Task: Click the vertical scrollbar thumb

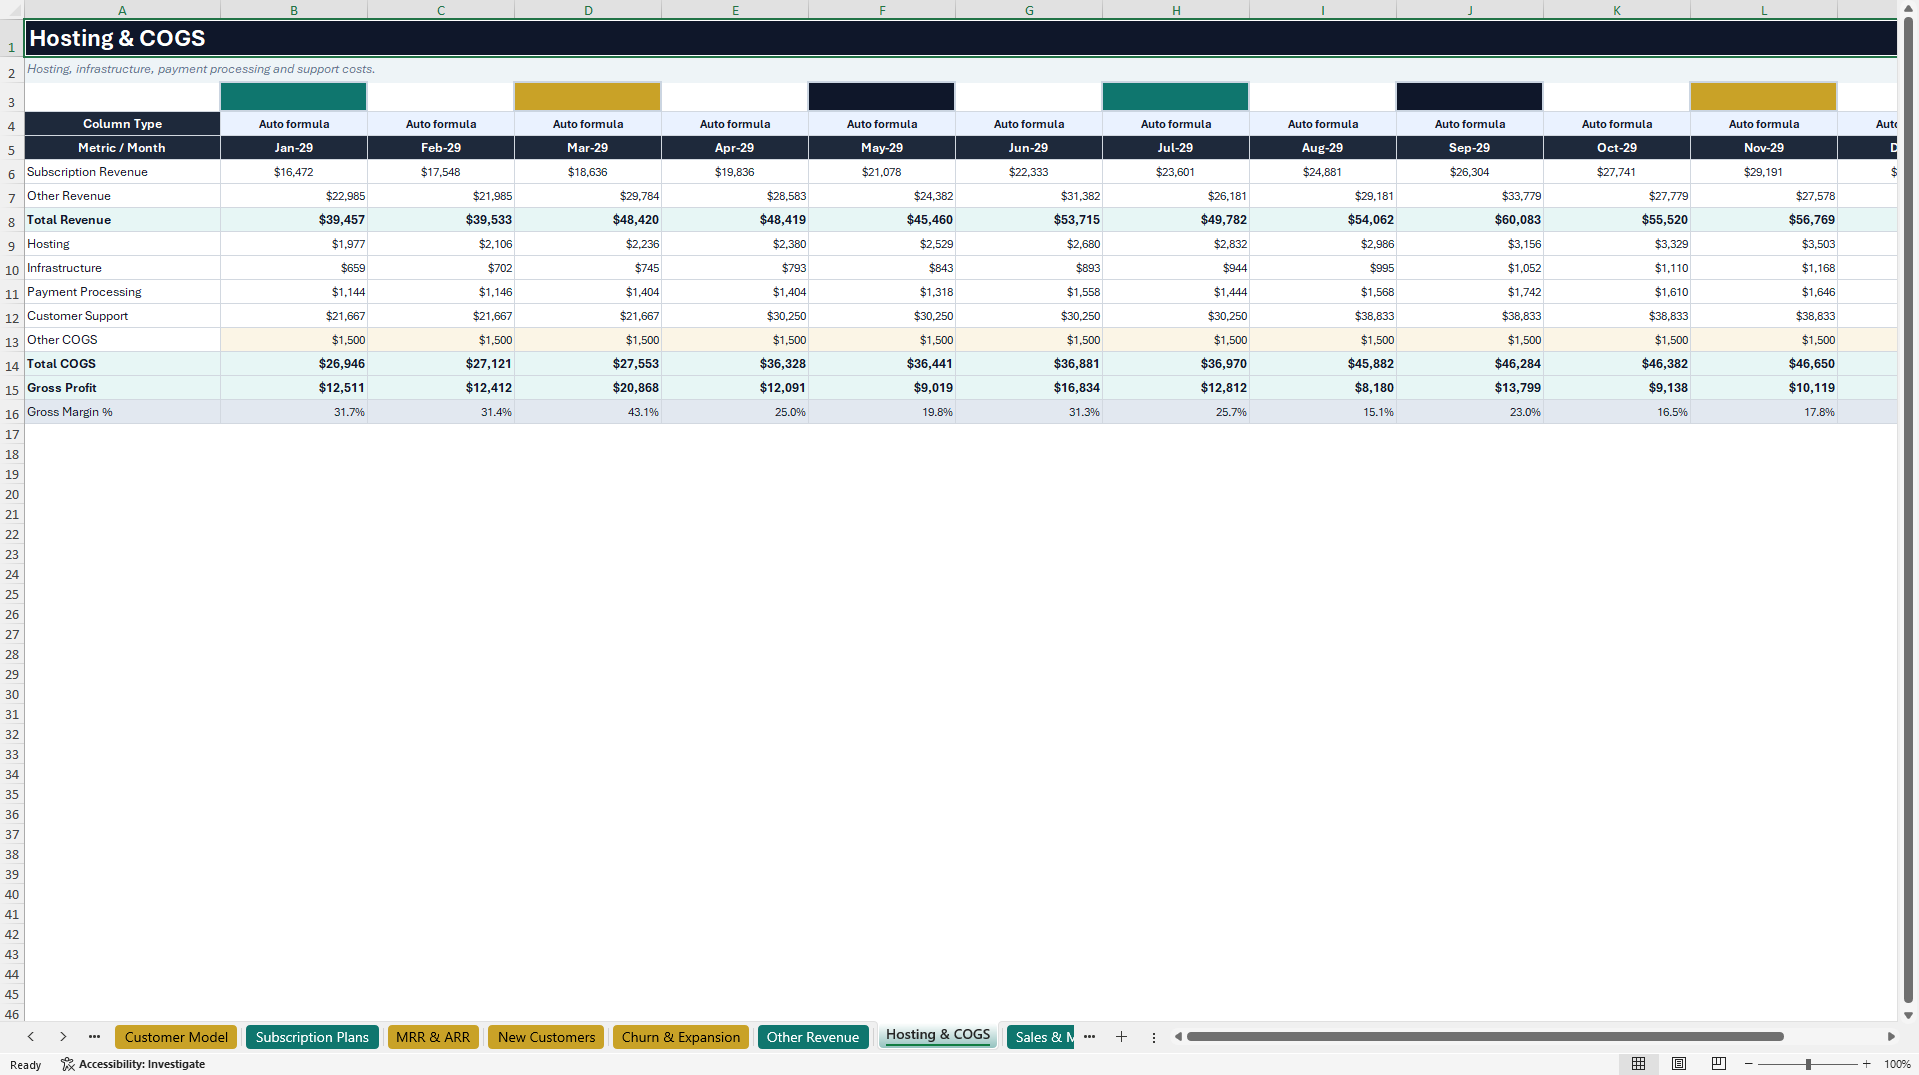Action: 1908,509
